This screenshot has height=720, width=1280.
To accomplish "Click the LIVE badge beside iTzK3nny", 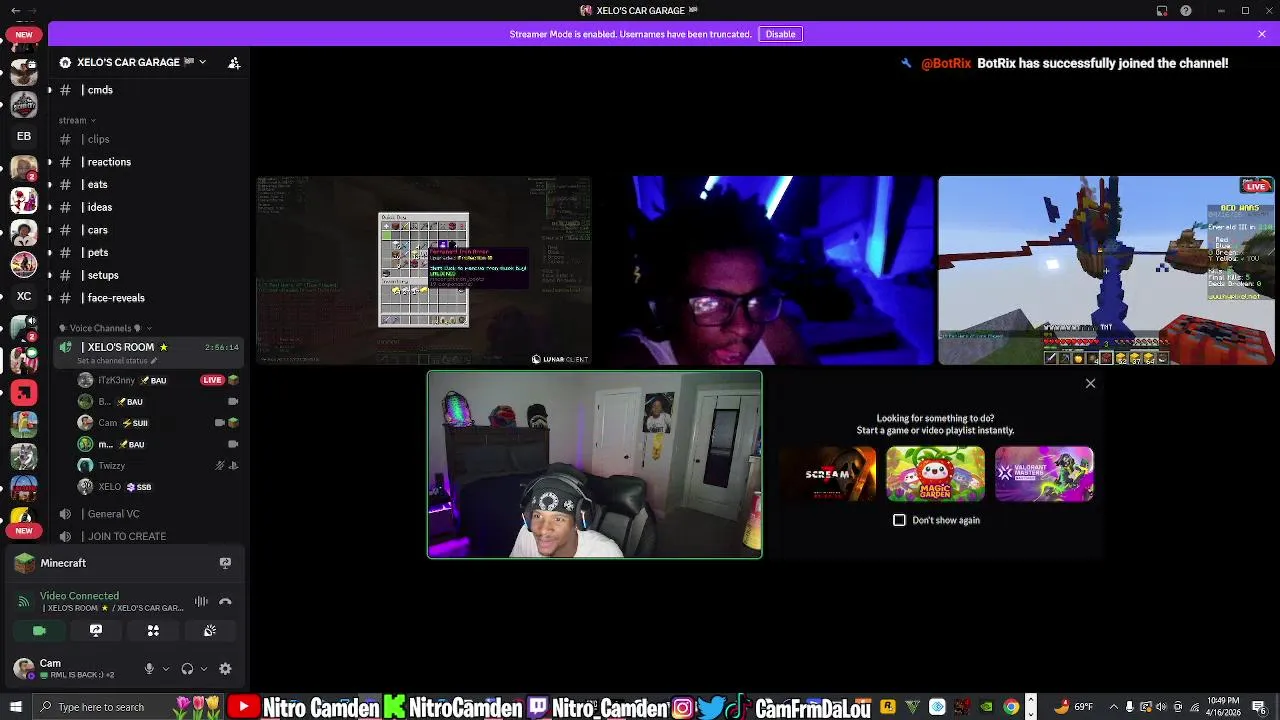I will 212,380.
